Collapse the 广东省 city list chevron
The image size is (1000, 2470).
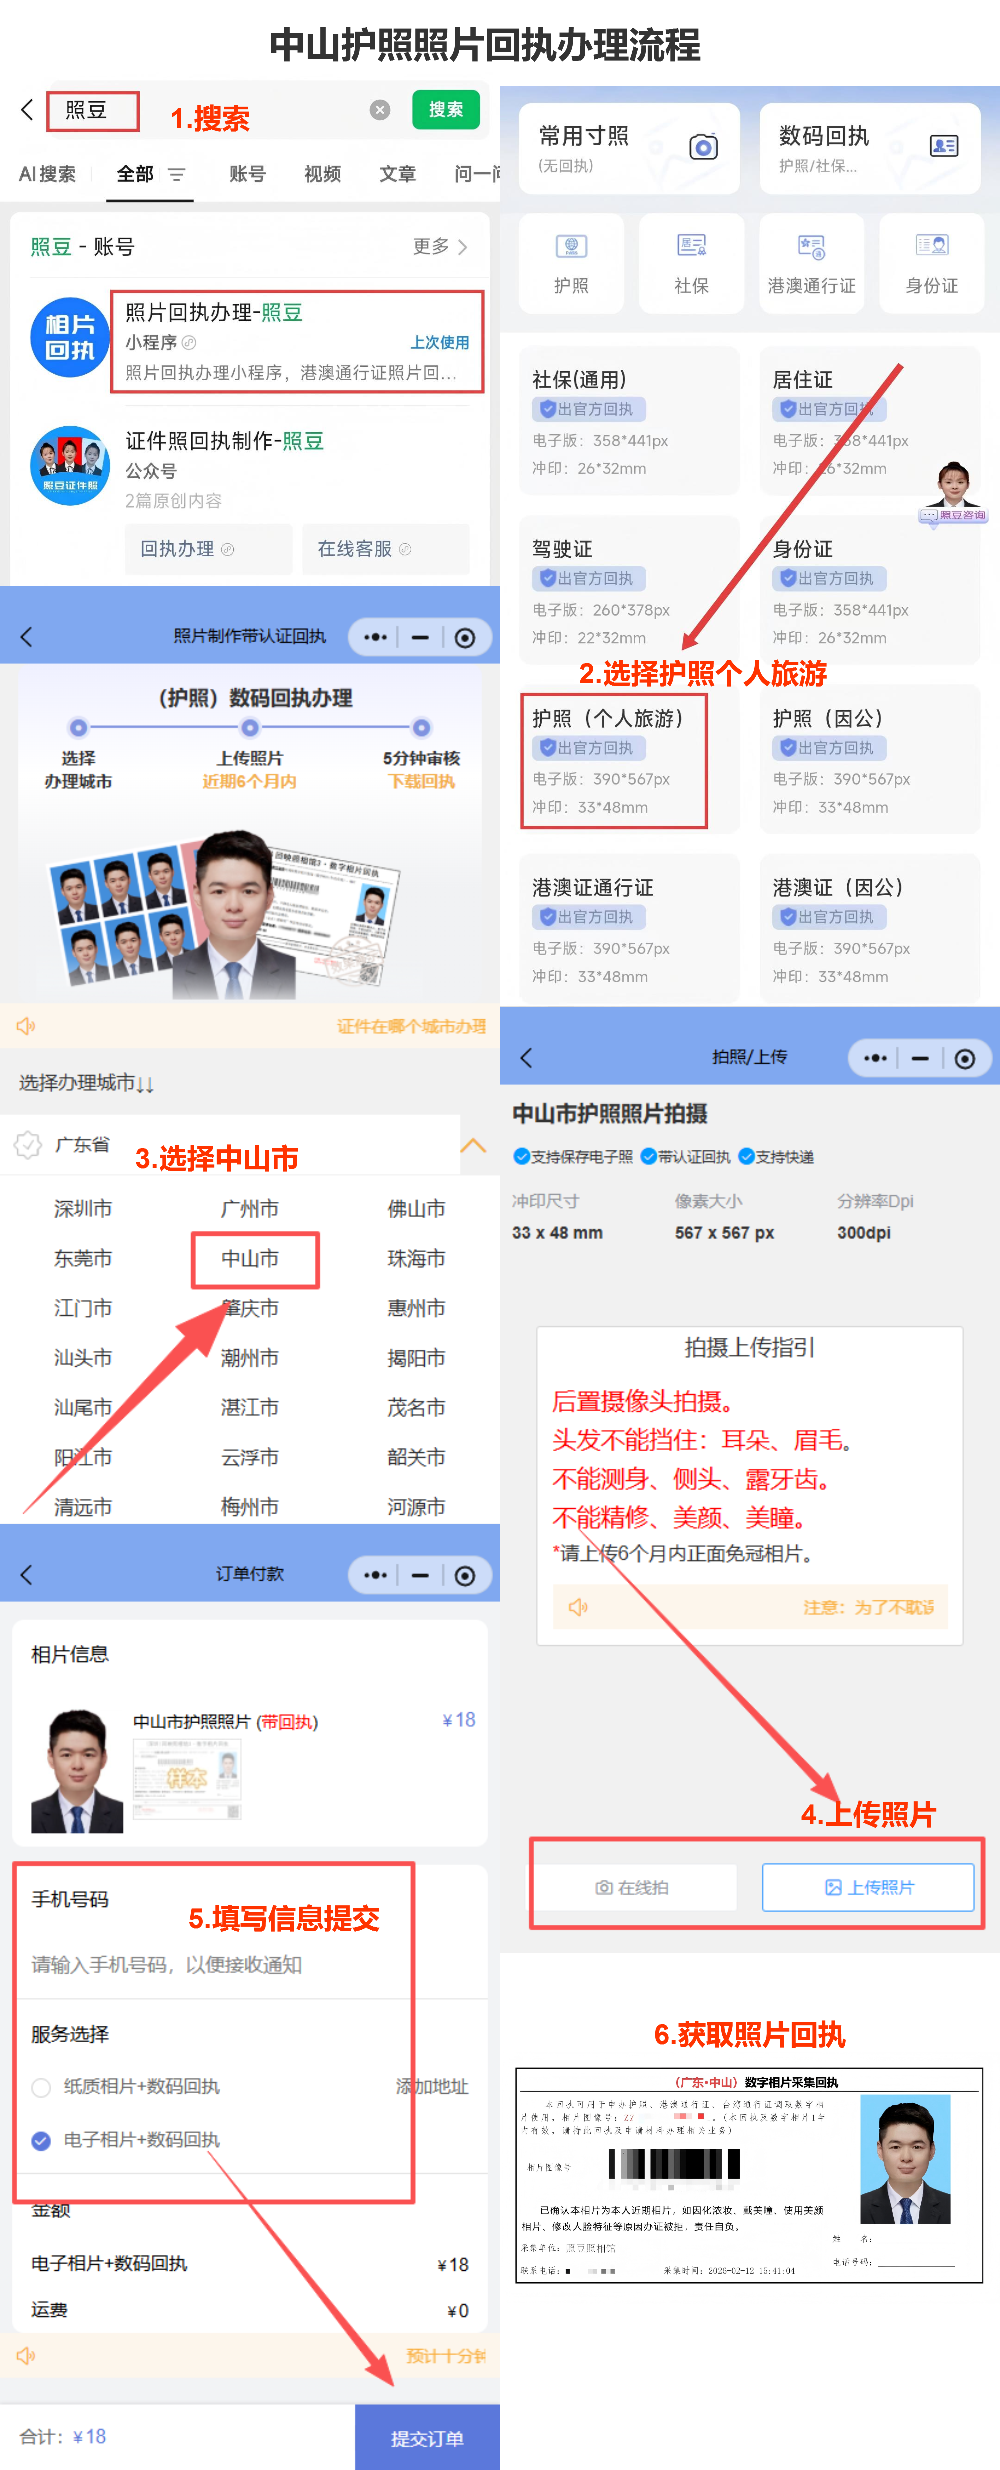coord(472,1145)
